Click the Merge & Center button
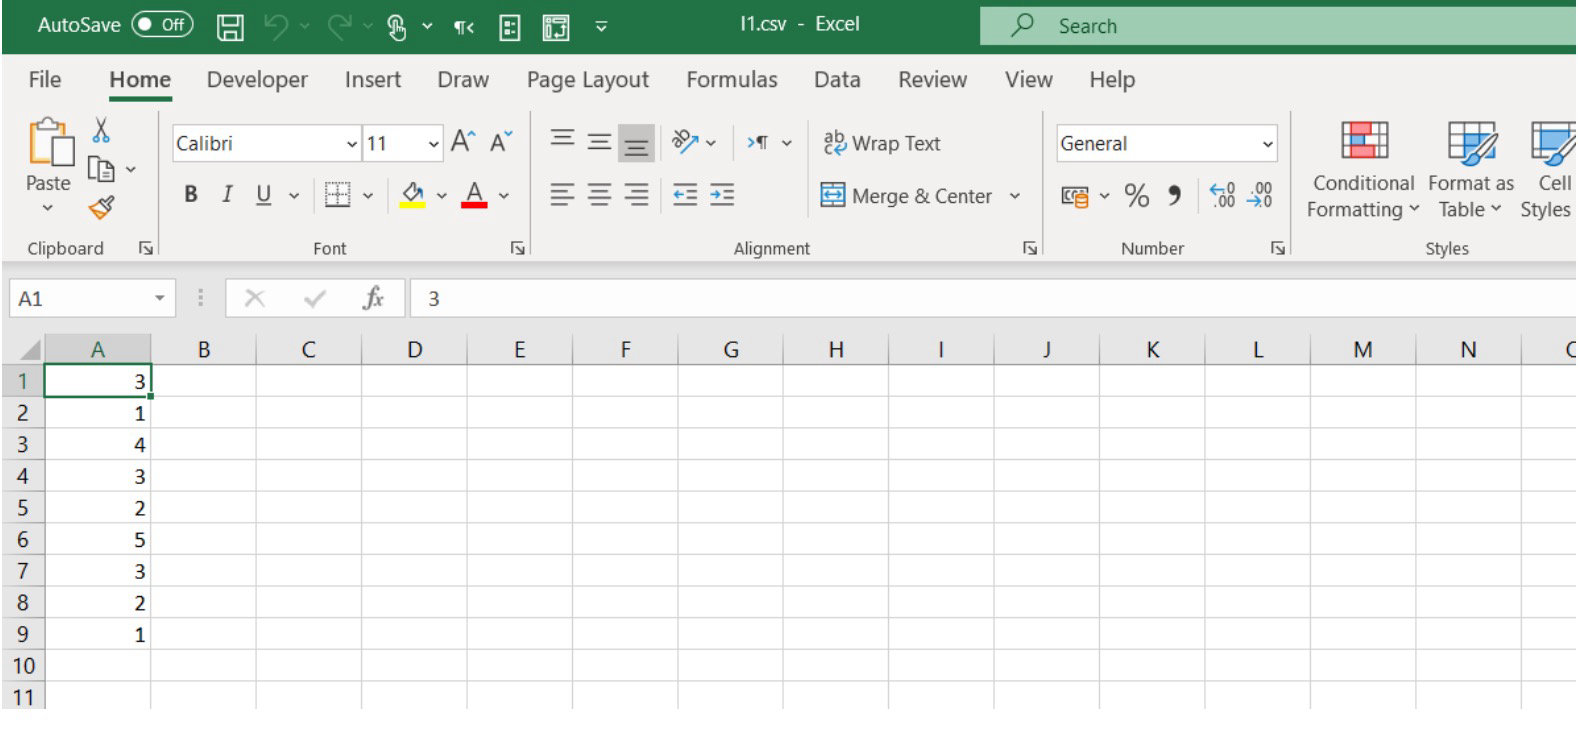Screen dimensions: 1578x734 (x=907, y=196)
